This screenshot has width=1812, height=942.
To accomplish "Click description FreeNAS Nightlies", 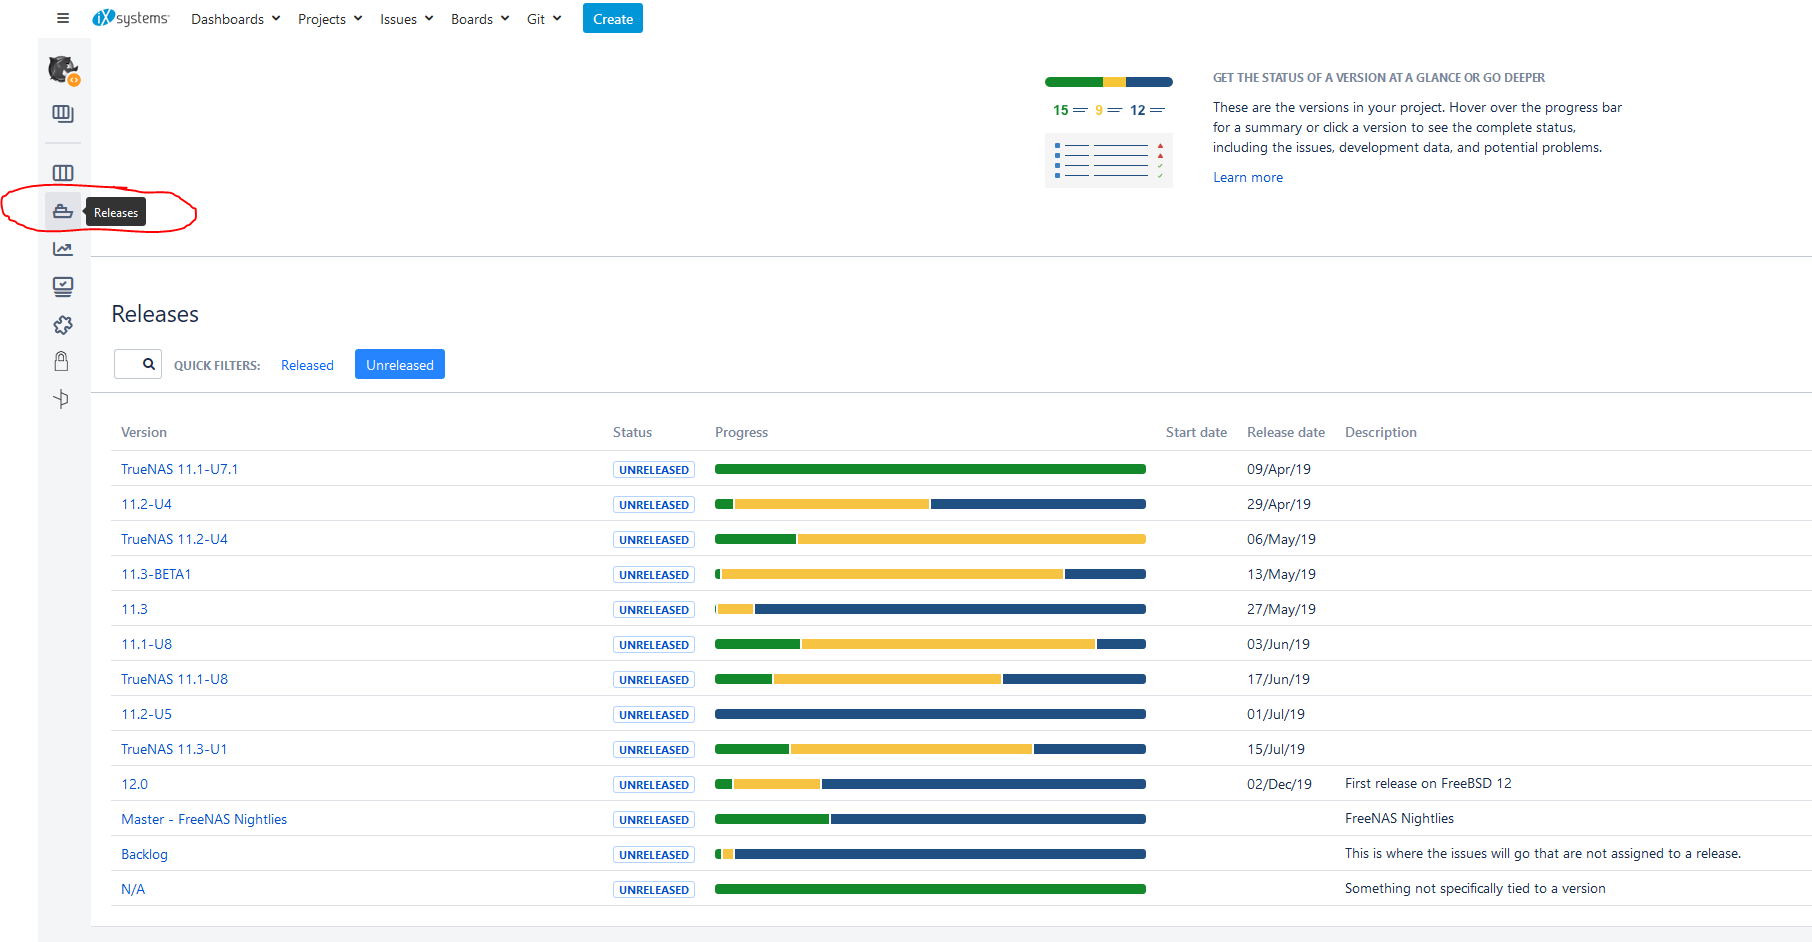I will click(x=1399, y=818).
